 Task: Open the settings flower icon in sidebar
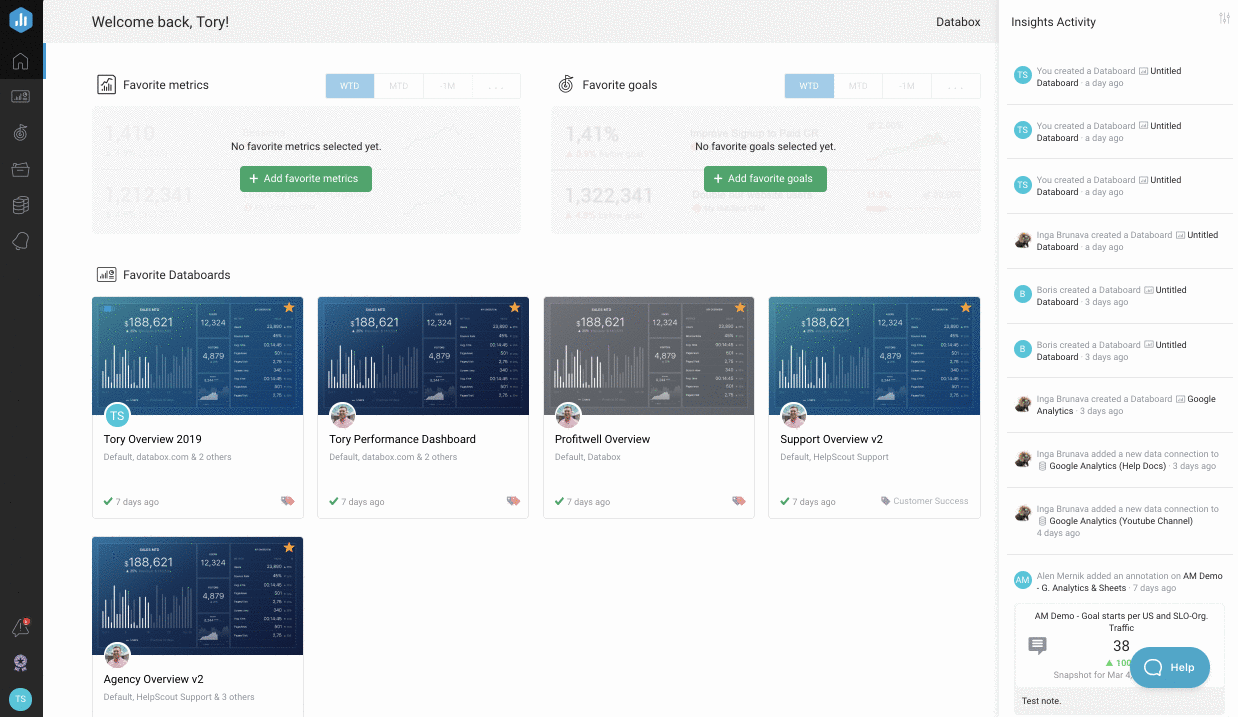tap(21, 663)
